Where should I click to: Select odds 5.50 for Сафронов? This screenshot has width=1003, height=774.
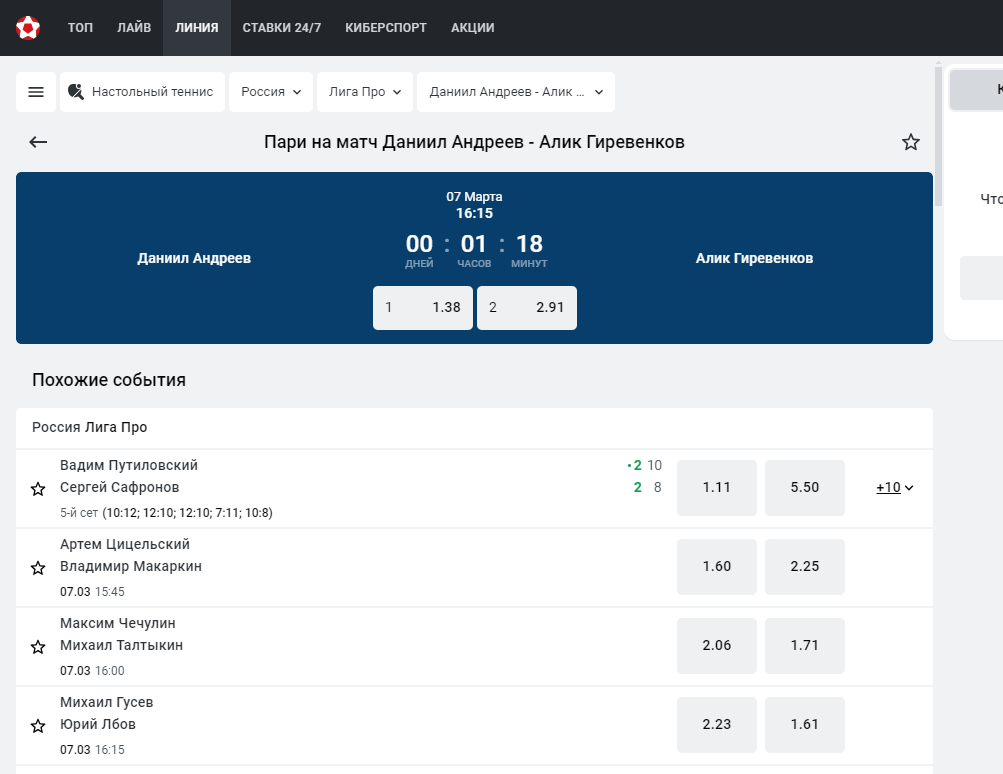point(805,487)
